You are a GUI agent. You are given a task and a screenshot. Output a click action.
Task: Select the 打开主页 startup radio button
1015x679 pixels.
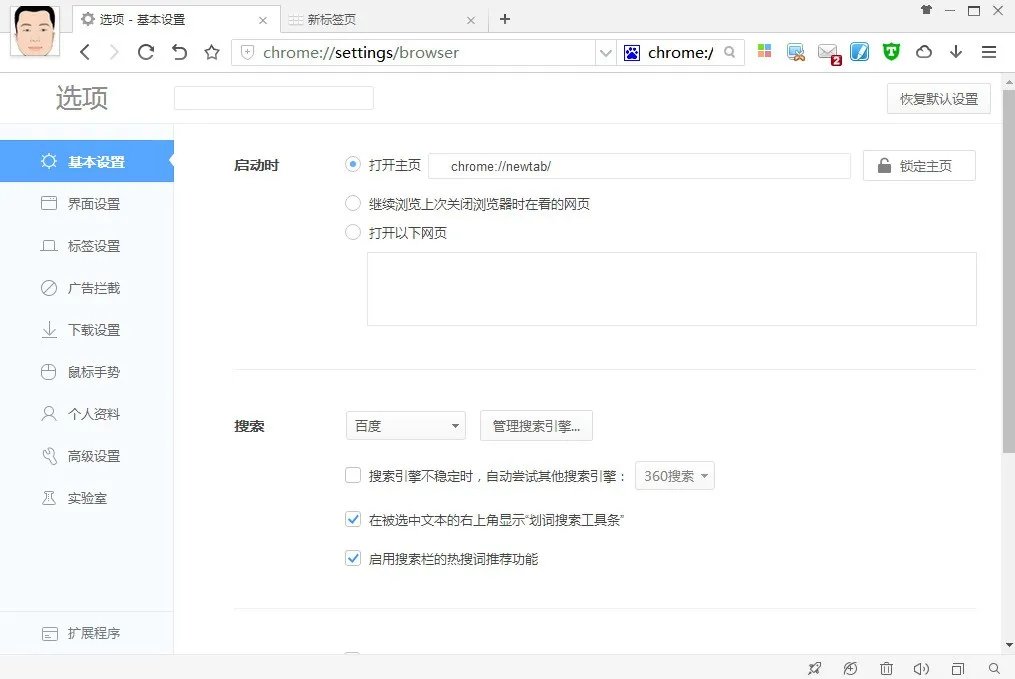pyautogui.click(x=352, y=165)
